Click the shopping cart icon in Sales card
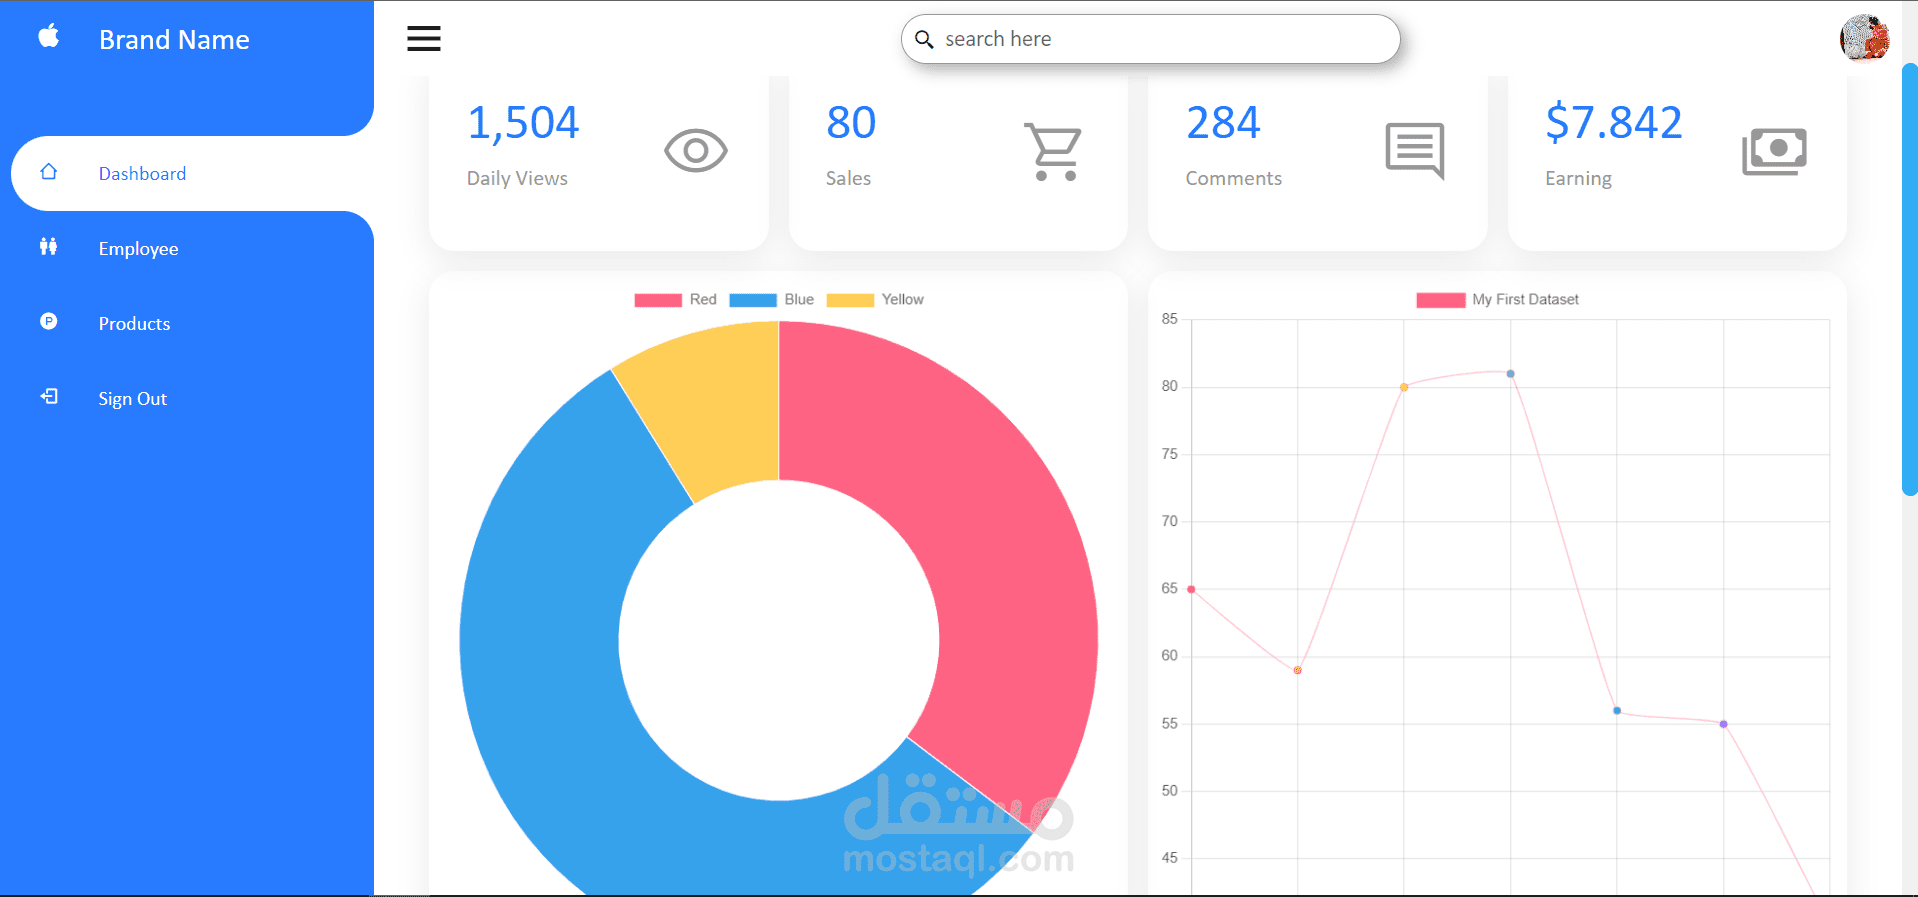Image resolution: width=1918 pixels, height=897 pixels. click(x=1054, y=151)
